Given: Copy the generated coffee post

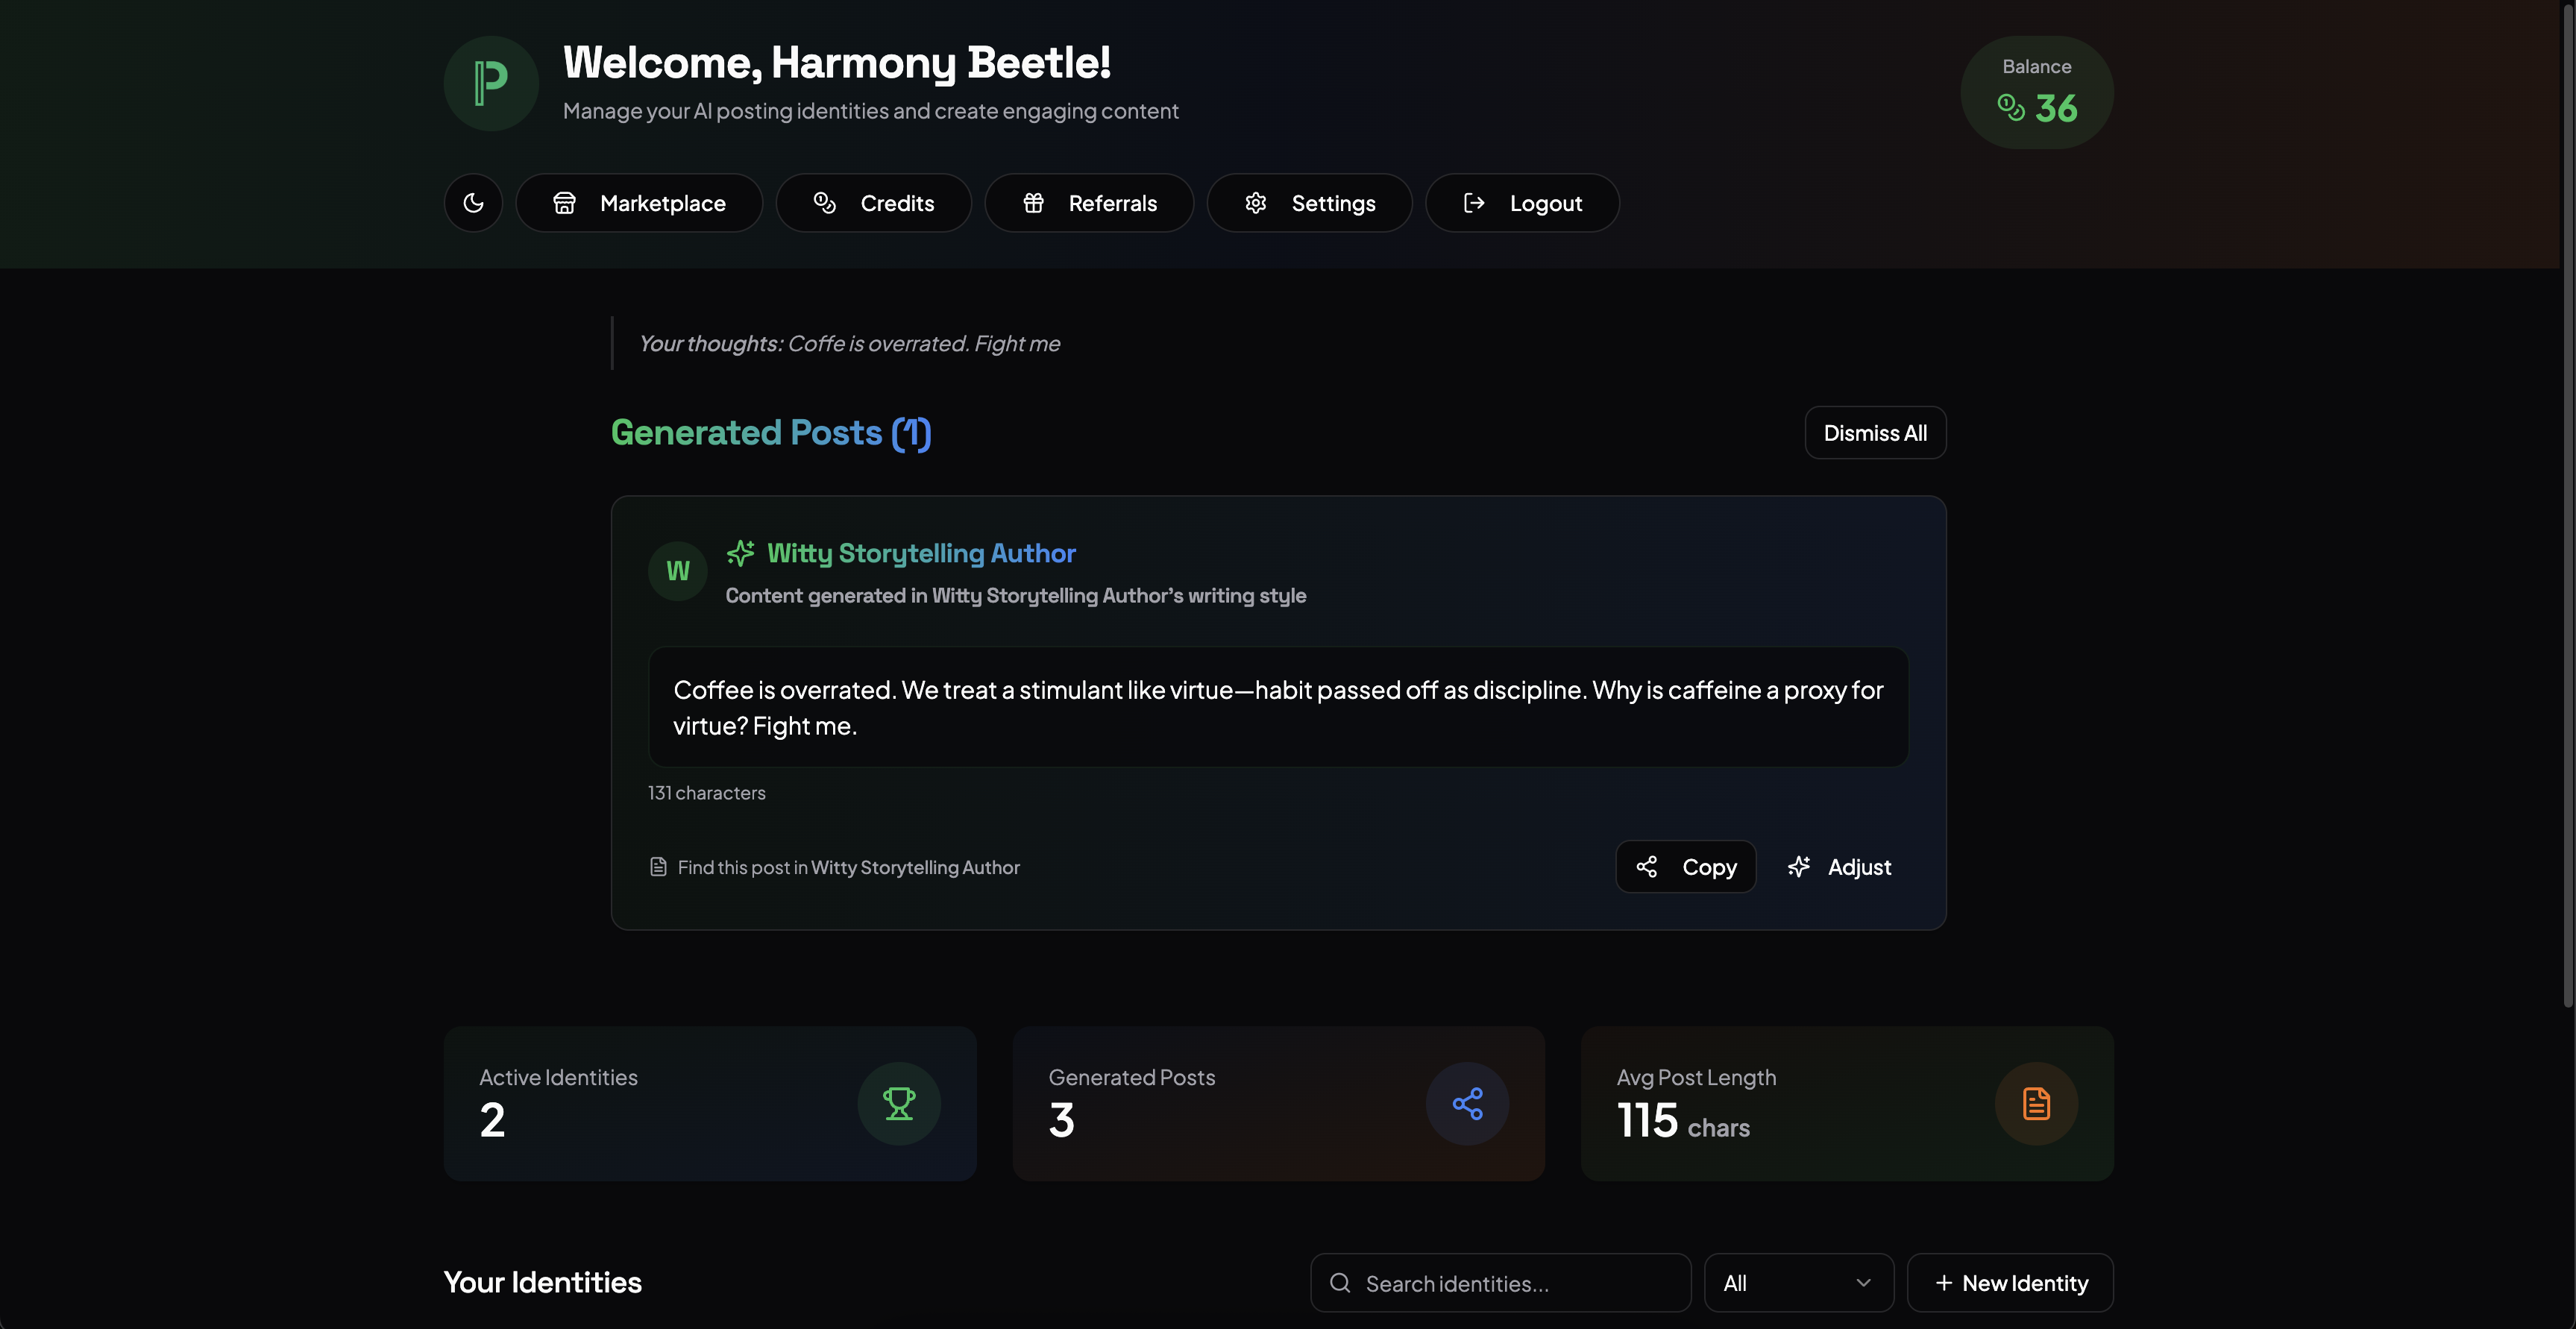Looking at the screenshot, I should (x=1685, y=866).
